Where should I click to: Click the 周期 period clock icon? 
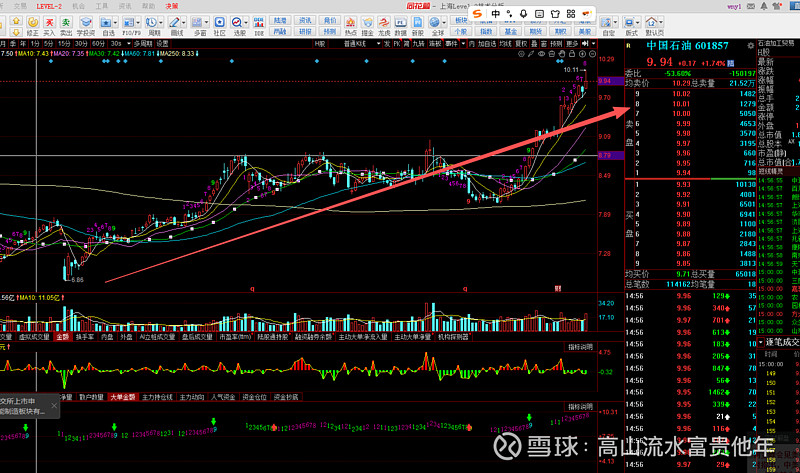(x=151, y=22)
